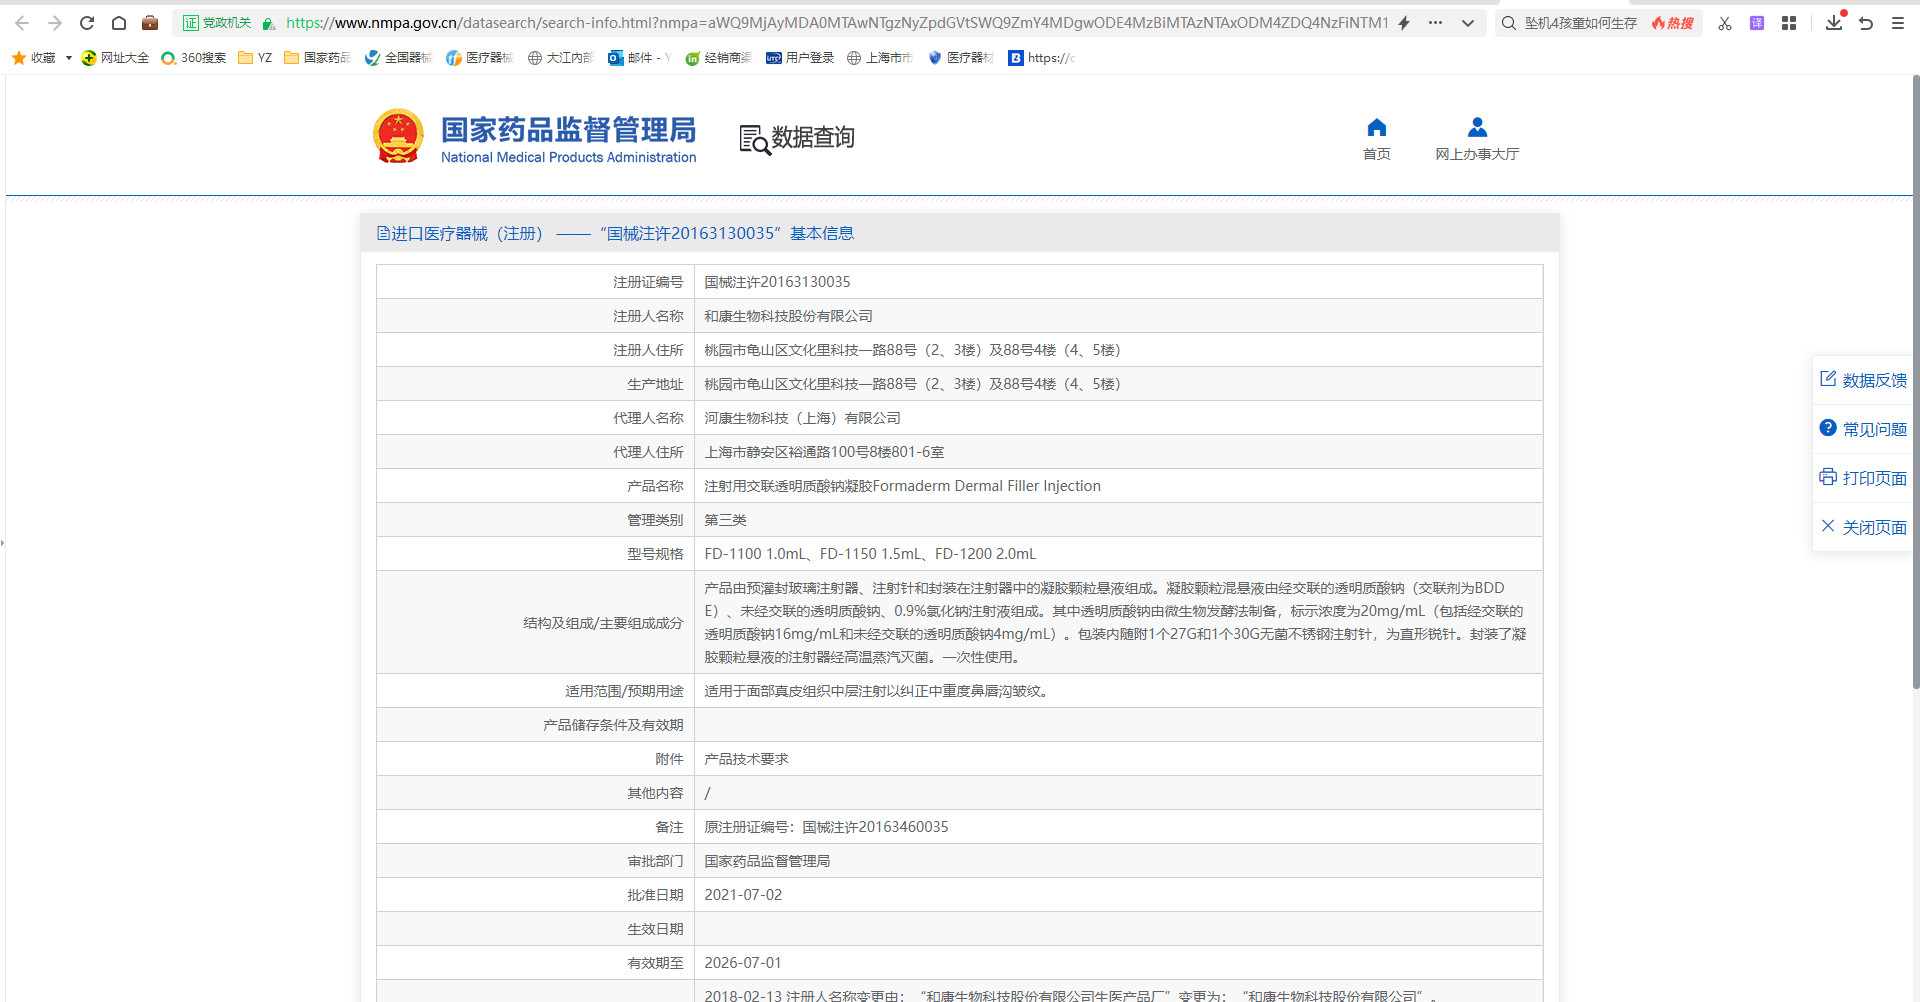
Task: Click registrant 和康生物科技股份有限公司
Action: point(788,316)
